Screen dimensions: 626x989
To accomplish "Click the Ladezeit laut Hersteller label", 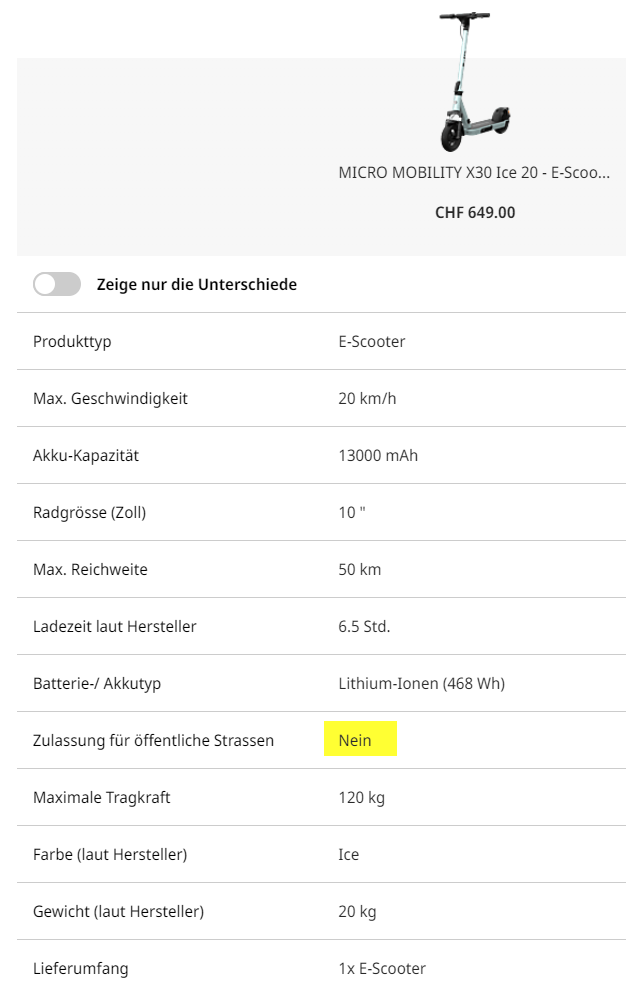I will click(114, 626).
